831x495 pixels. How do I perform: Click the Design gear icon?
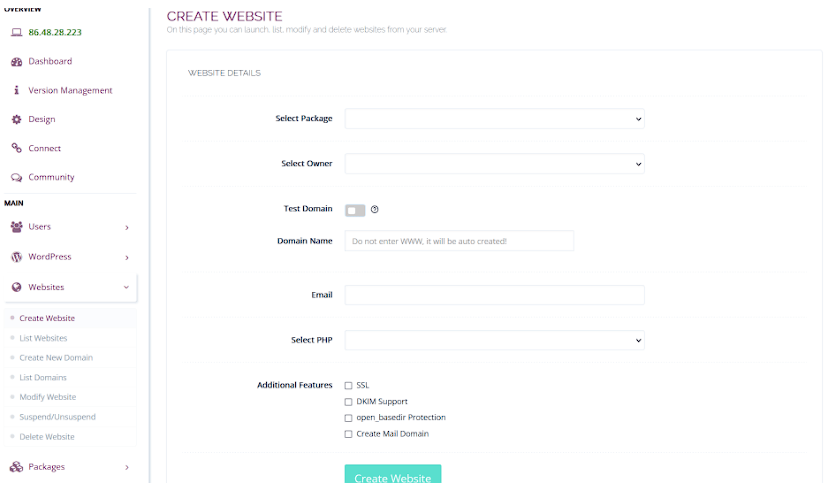coord(16,119)
